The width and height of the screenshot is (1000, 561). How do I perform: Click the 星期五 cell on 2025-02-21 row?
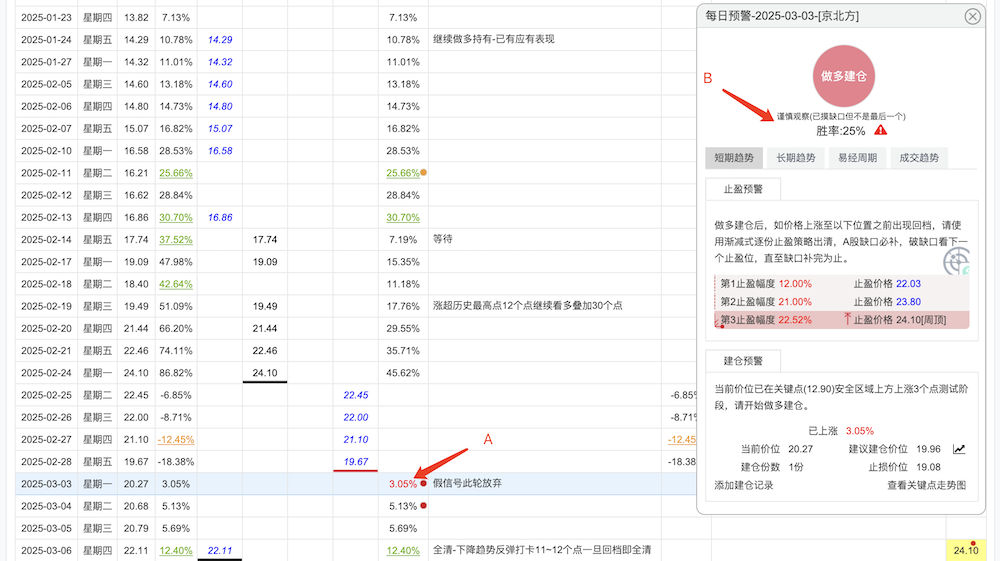click(x=97, y=351)
